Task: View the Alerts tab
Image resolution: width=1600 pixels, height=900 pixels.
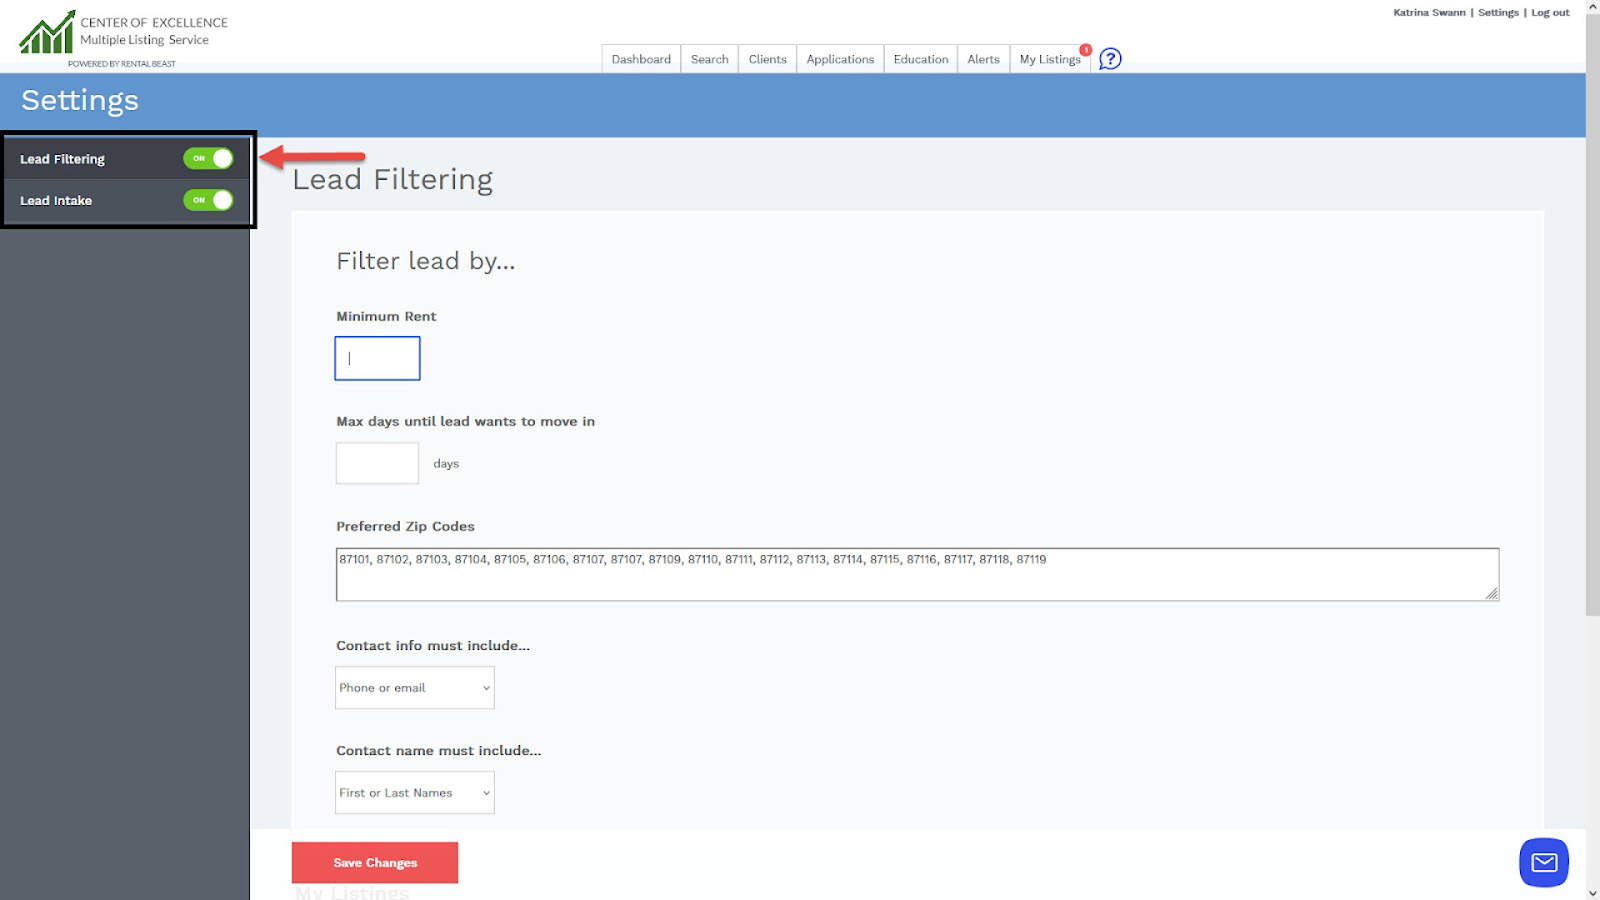Action: [x=983, y=59]
